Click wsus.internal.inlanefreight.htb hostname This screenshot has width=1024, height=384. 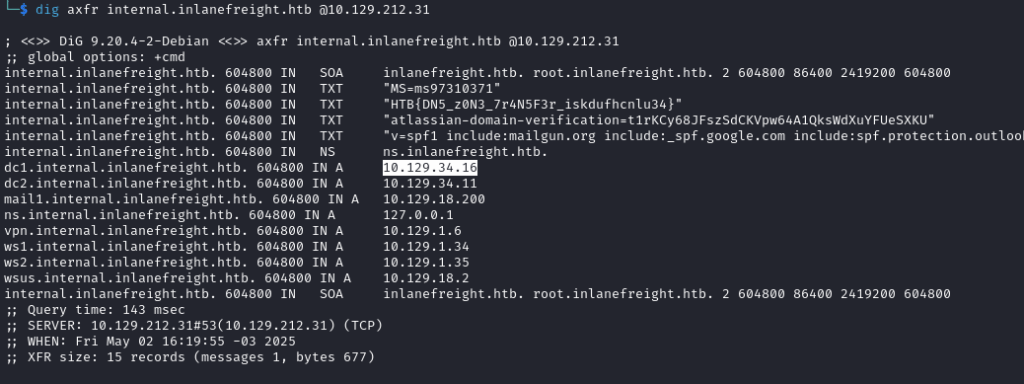pos(127,278)
